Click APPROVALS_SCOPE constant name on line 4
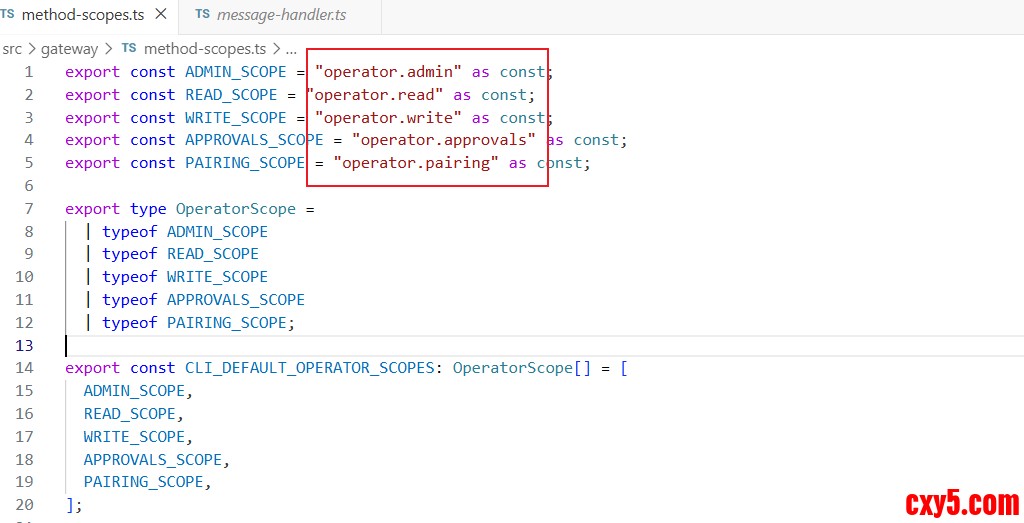Screen dimensions: 1024x523 (x=254, y=140)
